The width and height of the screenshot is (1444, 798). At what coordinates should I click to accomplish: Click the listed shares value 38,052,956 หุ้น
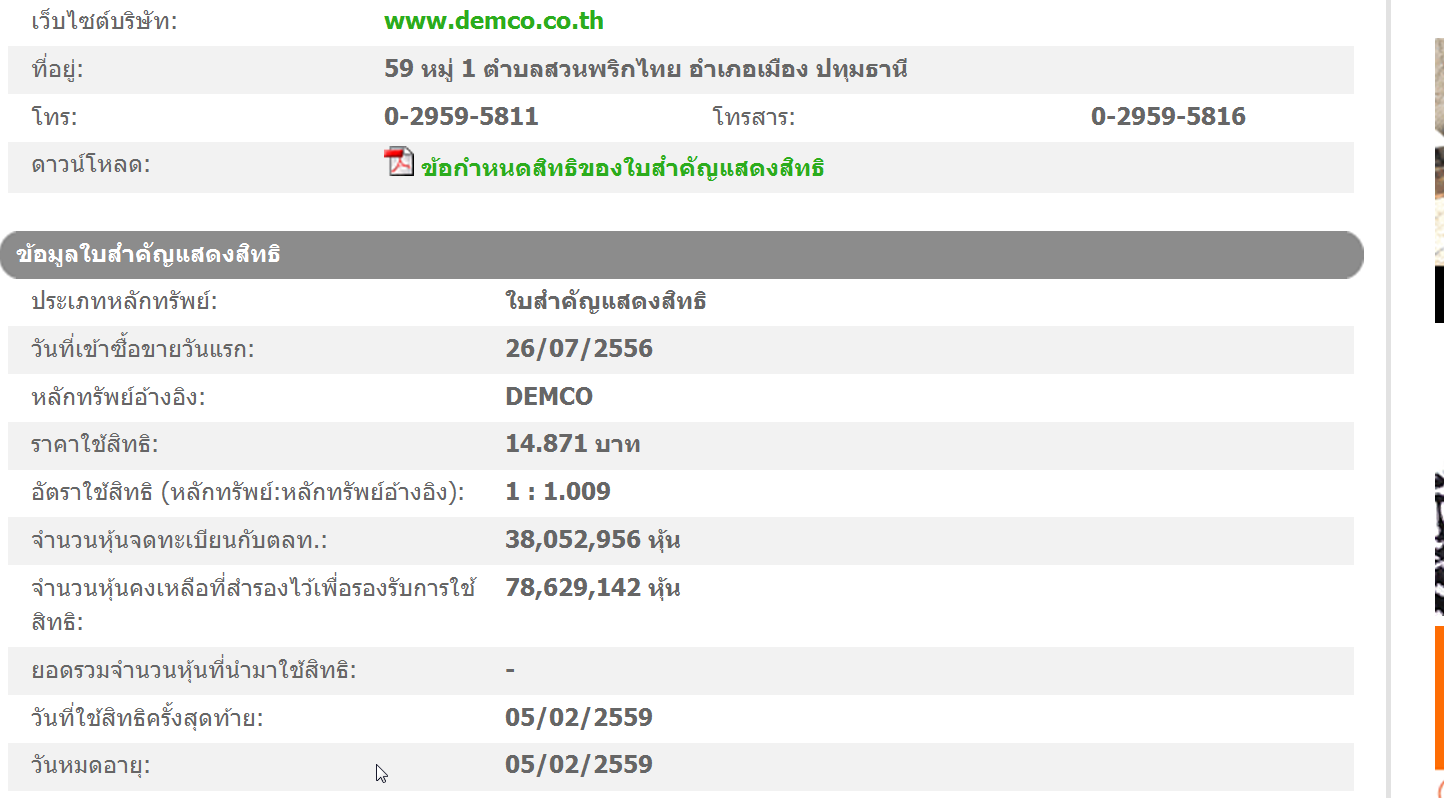tap(593, 540)
